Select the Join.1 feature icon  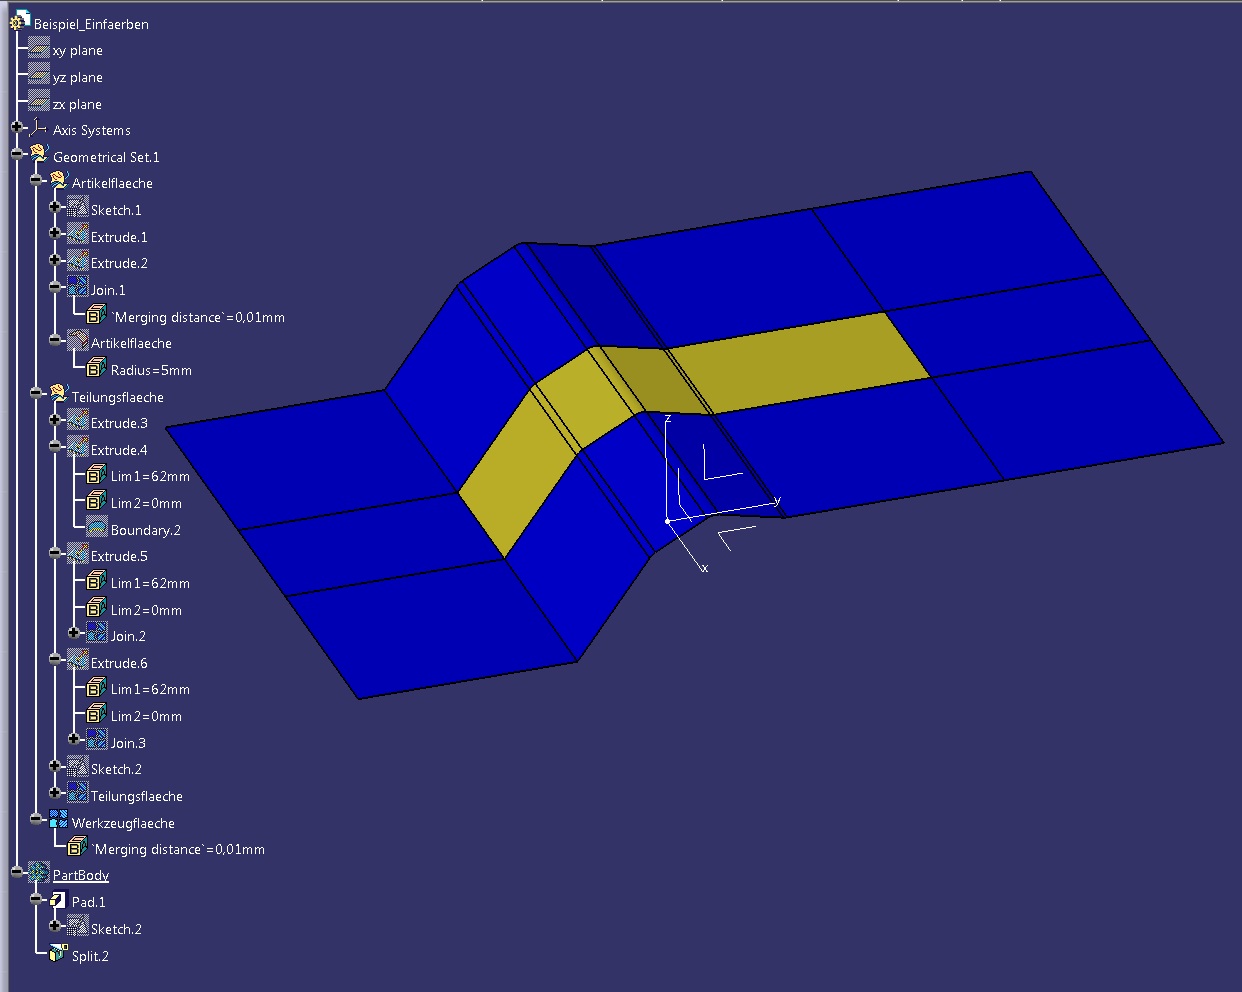tap(78, 288)
